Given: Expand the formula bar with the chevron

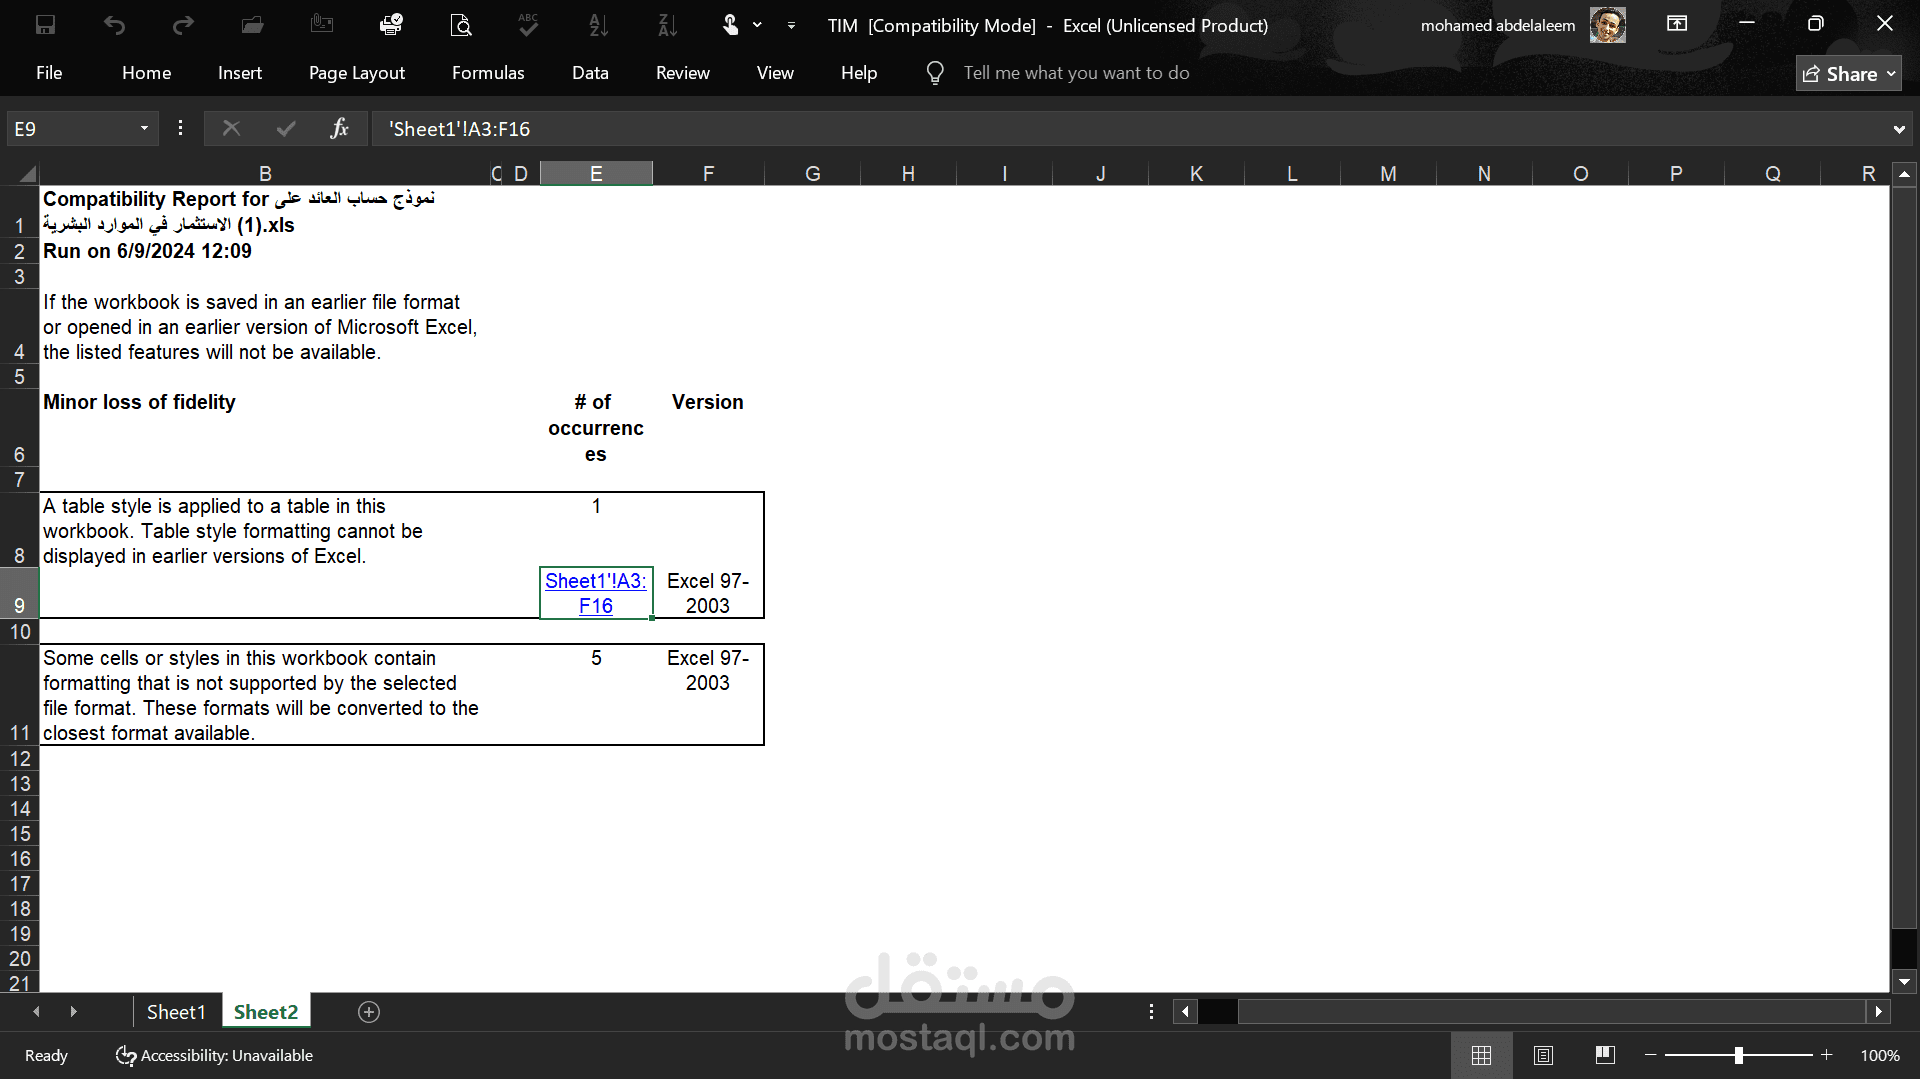Looking at the screenshot, I should coord(1899,129).
